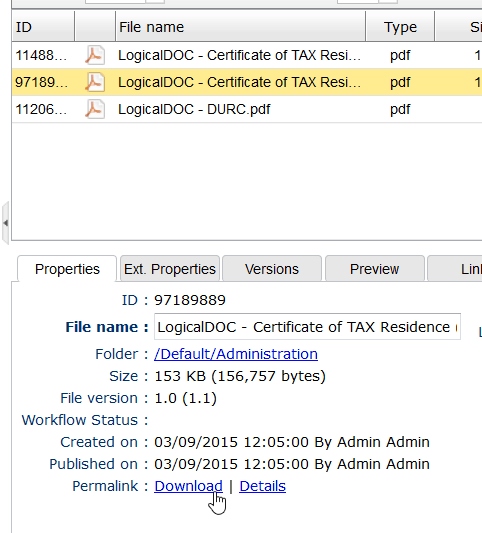Switch to the Ext. Properties tab
The height and width of the screenshot is (533, 482).
click(x=170, y=269)
